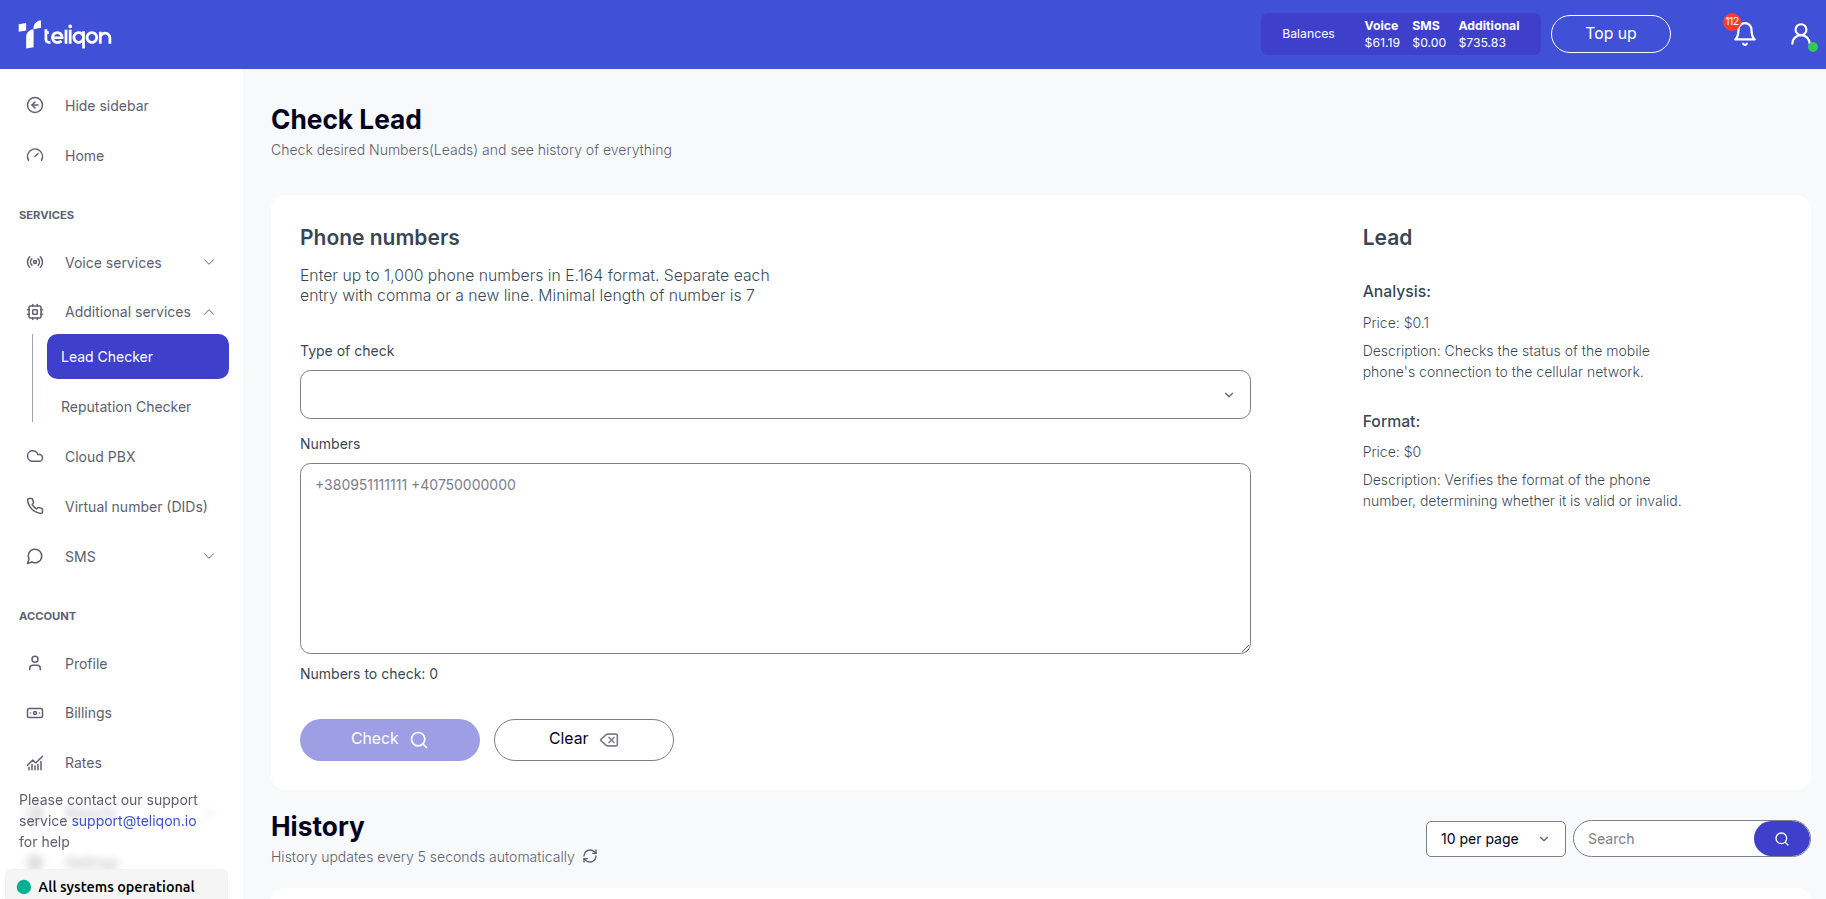Open the user account avatar icon

point(1801,35)
